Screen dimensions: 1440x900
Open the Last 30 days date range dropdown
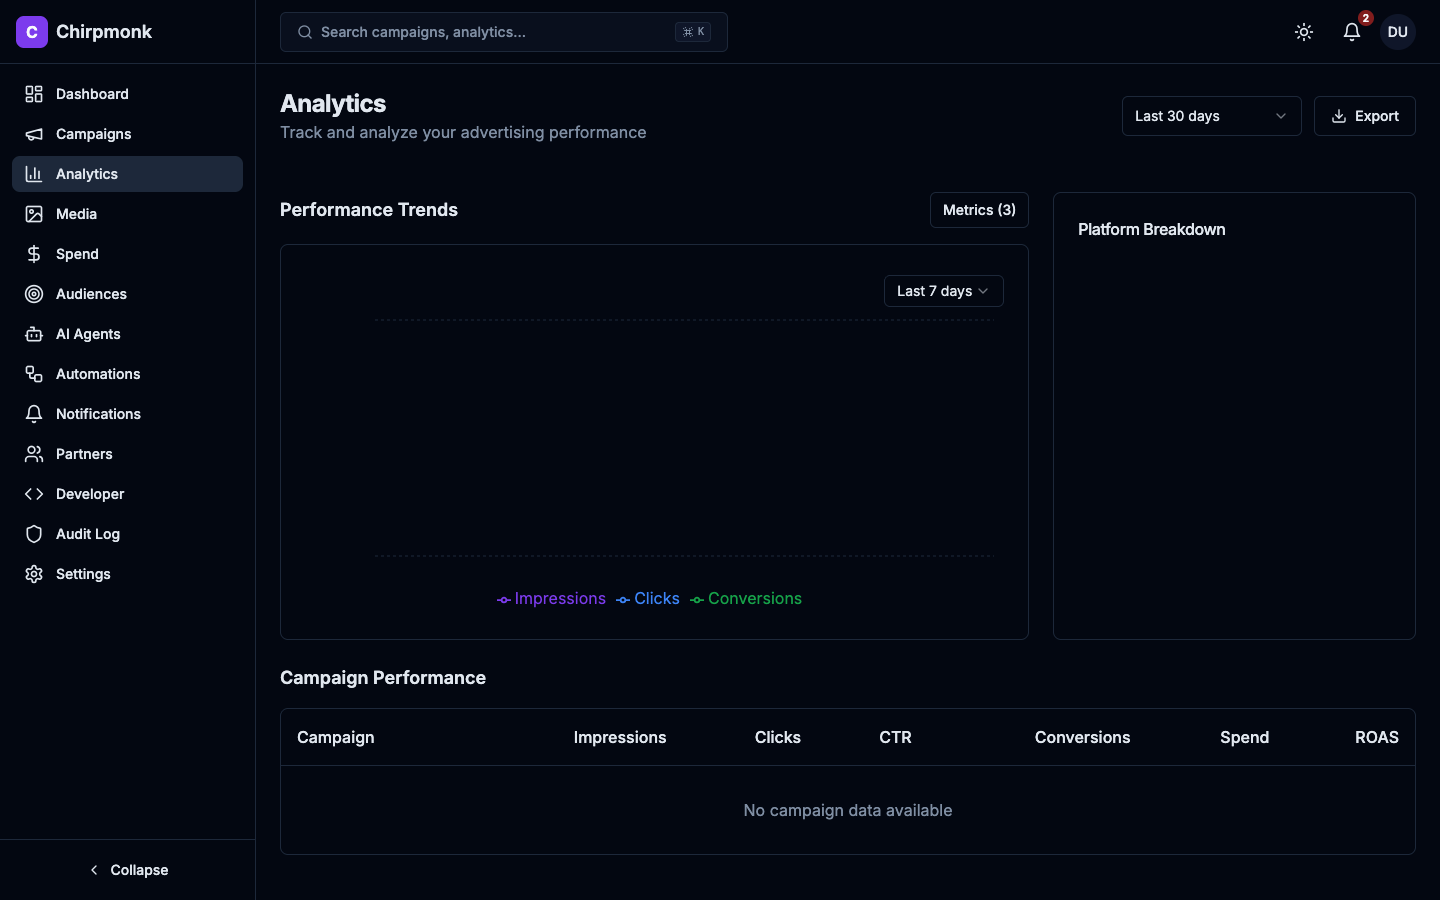pos(1211,116)
